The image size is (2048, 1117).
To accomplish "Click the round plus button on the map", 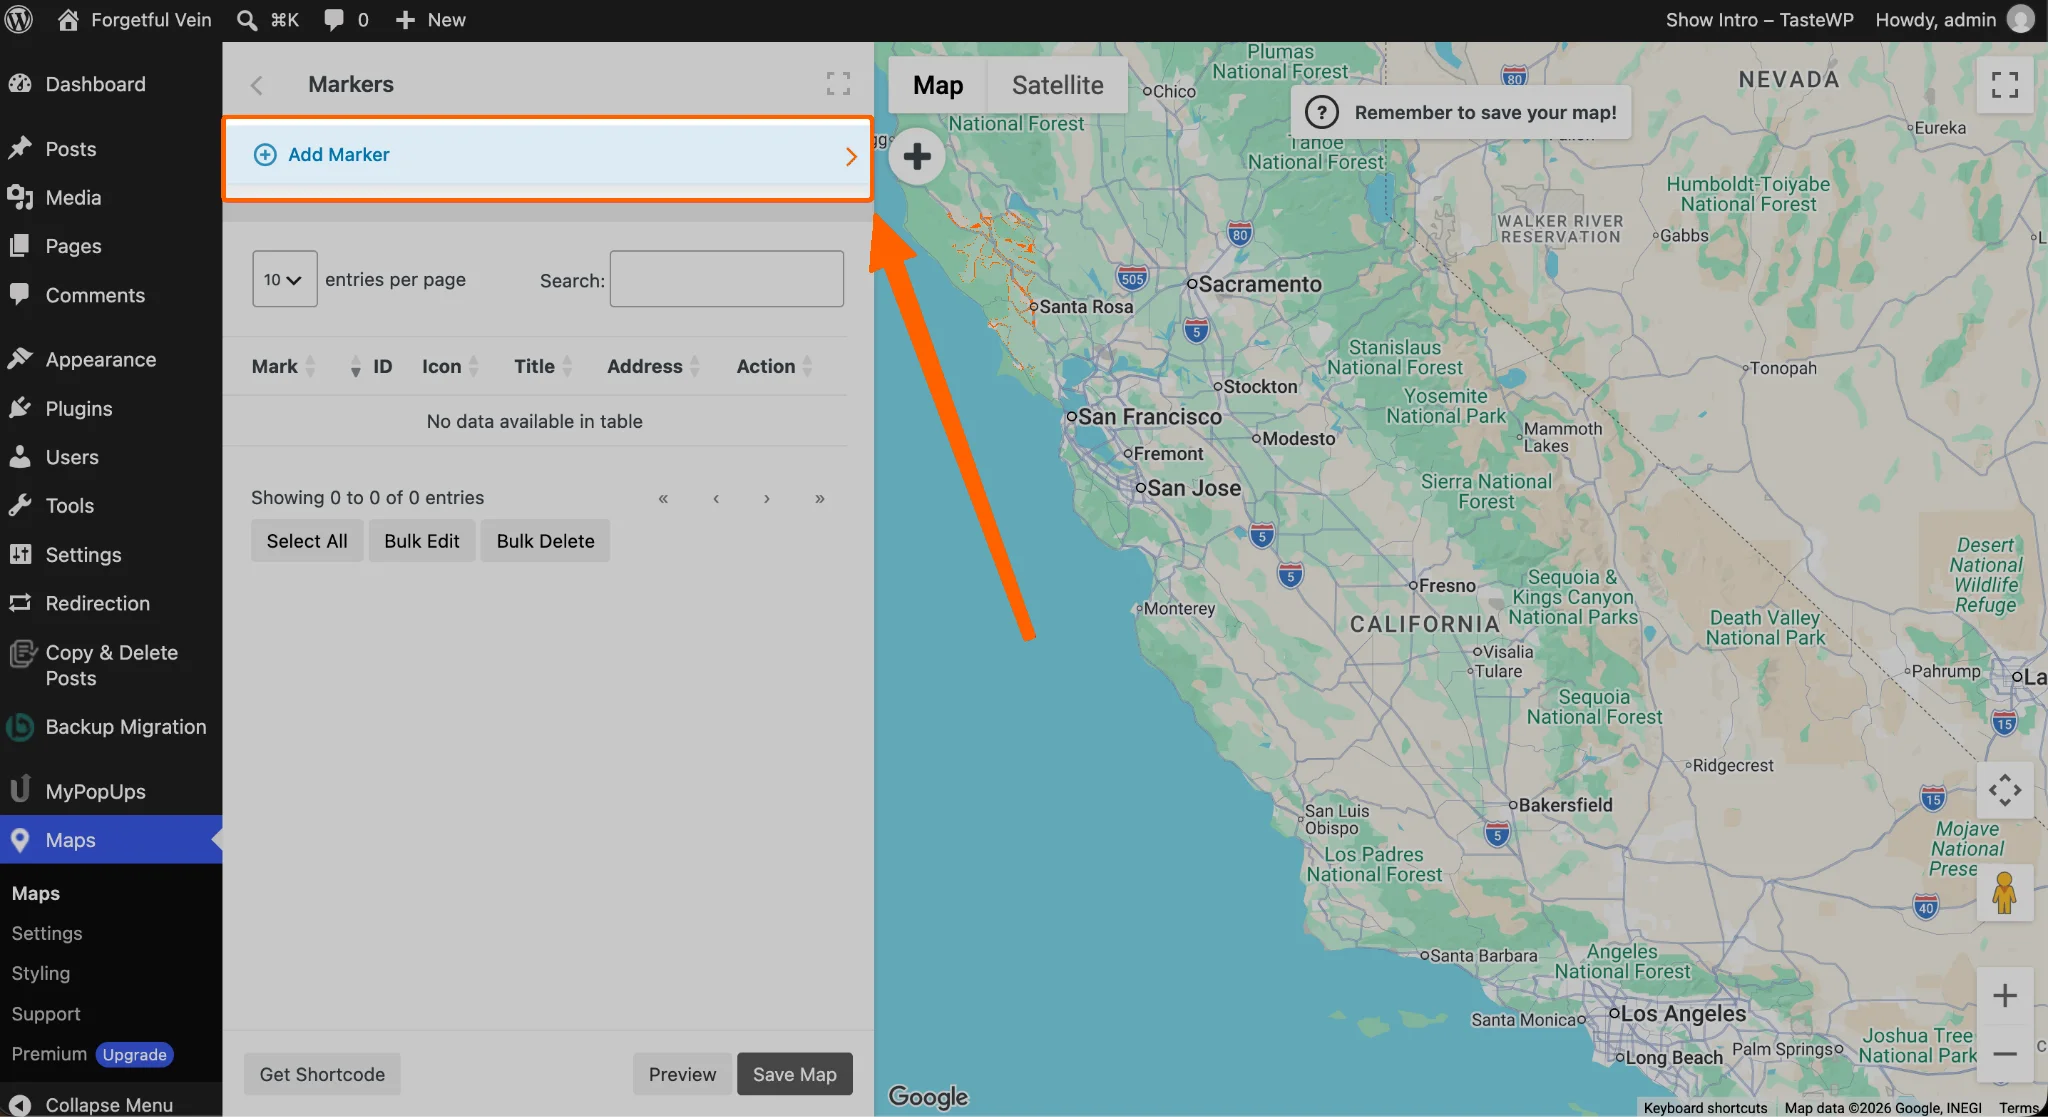I will [x=917, y=156].
